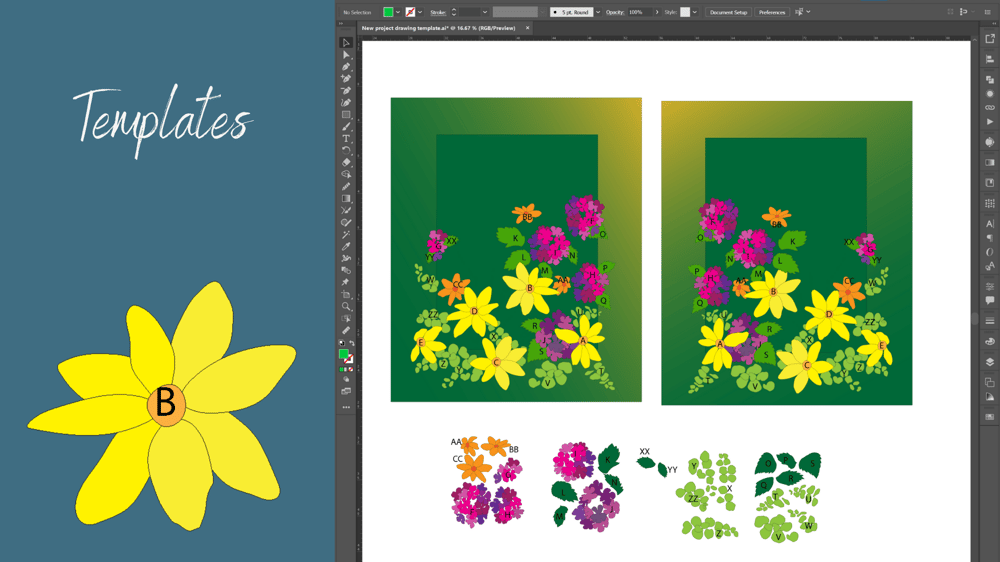Select the Direct Selection tool
This screenshot has height=562, width=1000.
click(346, 55)
